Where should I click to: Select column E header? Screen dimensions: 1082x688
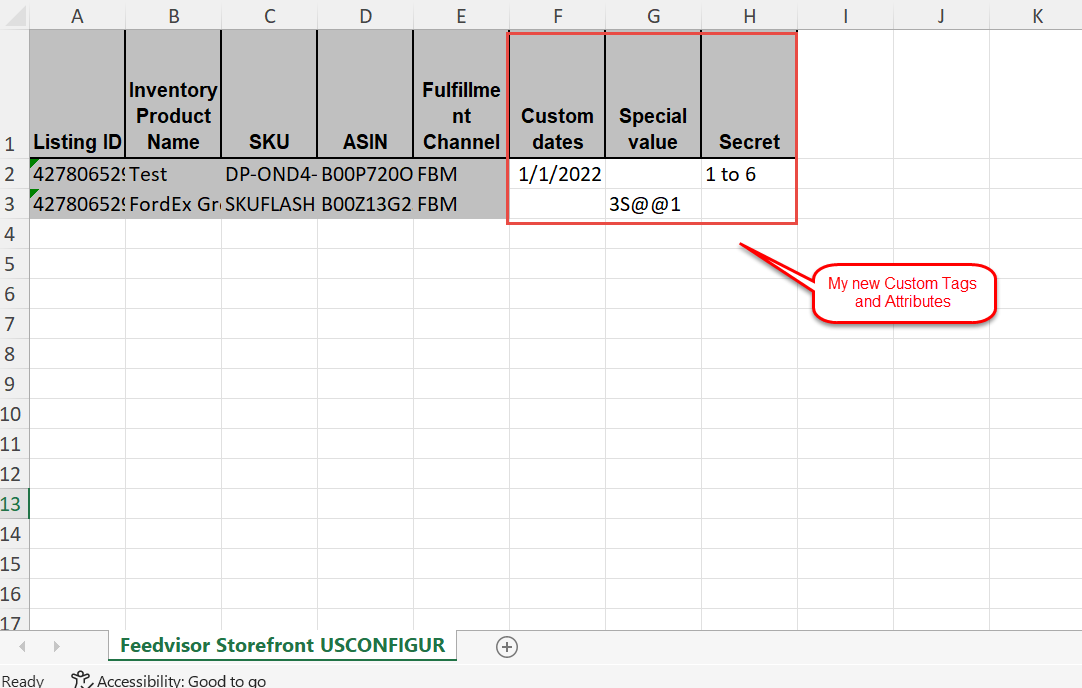461,15
